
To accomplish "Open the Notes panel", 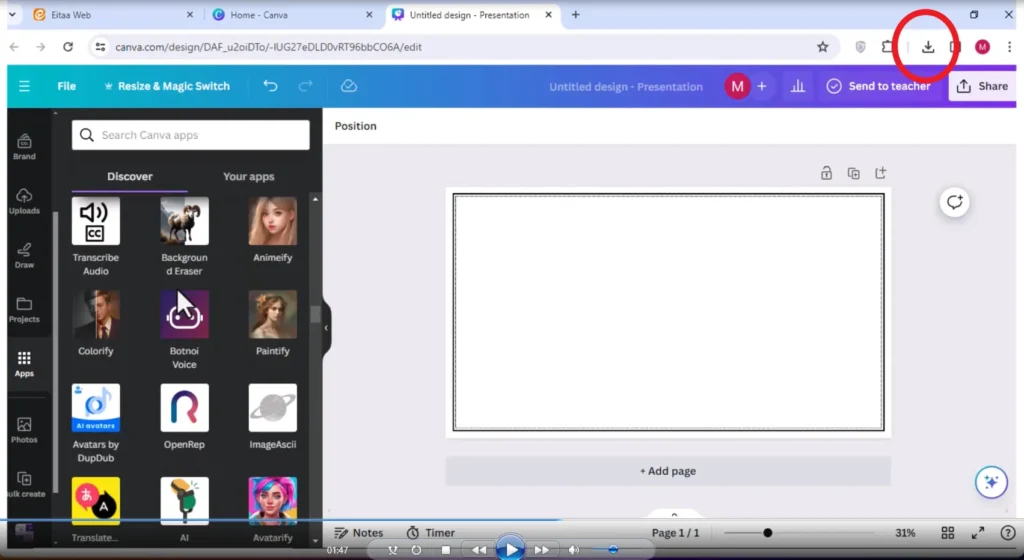I will (359, 533).
